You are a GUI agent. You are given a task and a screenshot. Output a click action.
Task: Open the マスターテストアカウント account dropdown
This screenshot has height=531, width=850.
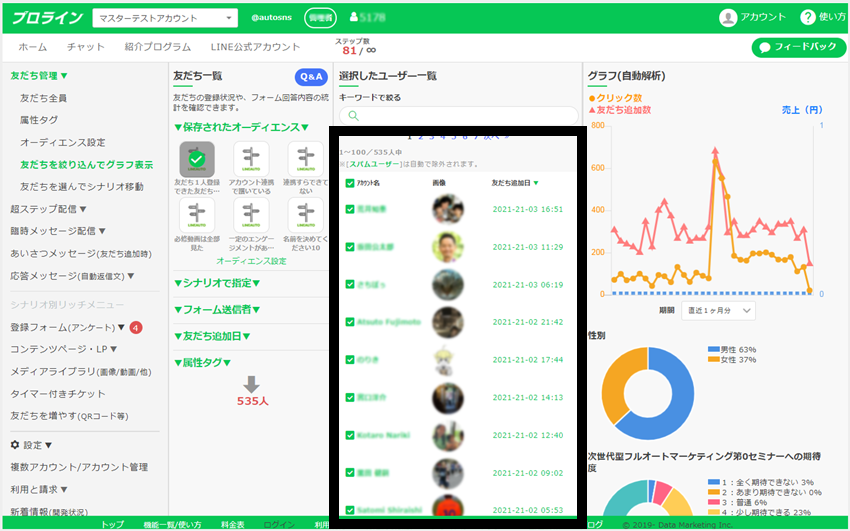(165, 18)
